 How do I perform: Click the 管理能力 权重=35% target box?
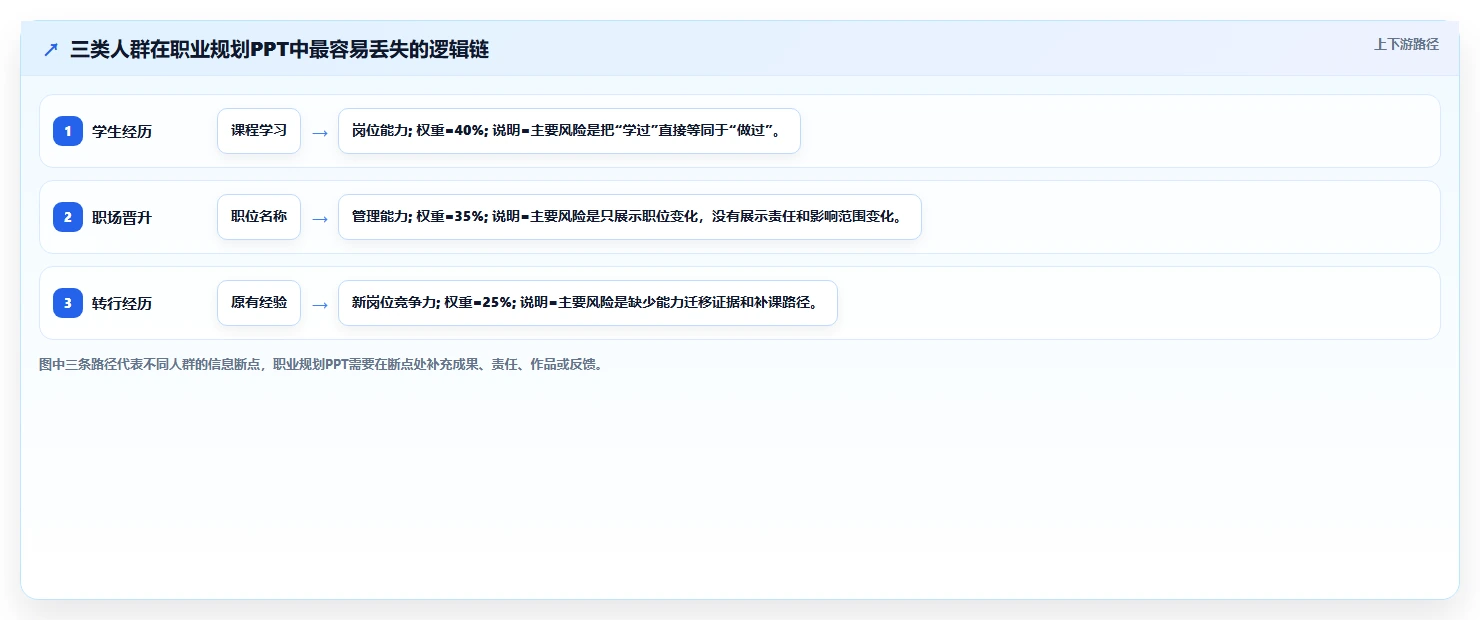(629, 217)
